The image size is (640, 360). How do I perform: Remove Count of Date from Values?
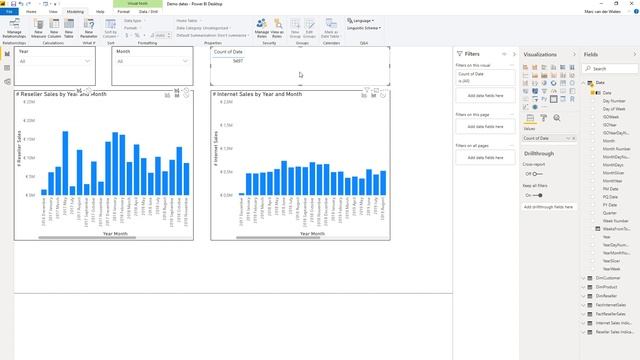tap(573, 138)
